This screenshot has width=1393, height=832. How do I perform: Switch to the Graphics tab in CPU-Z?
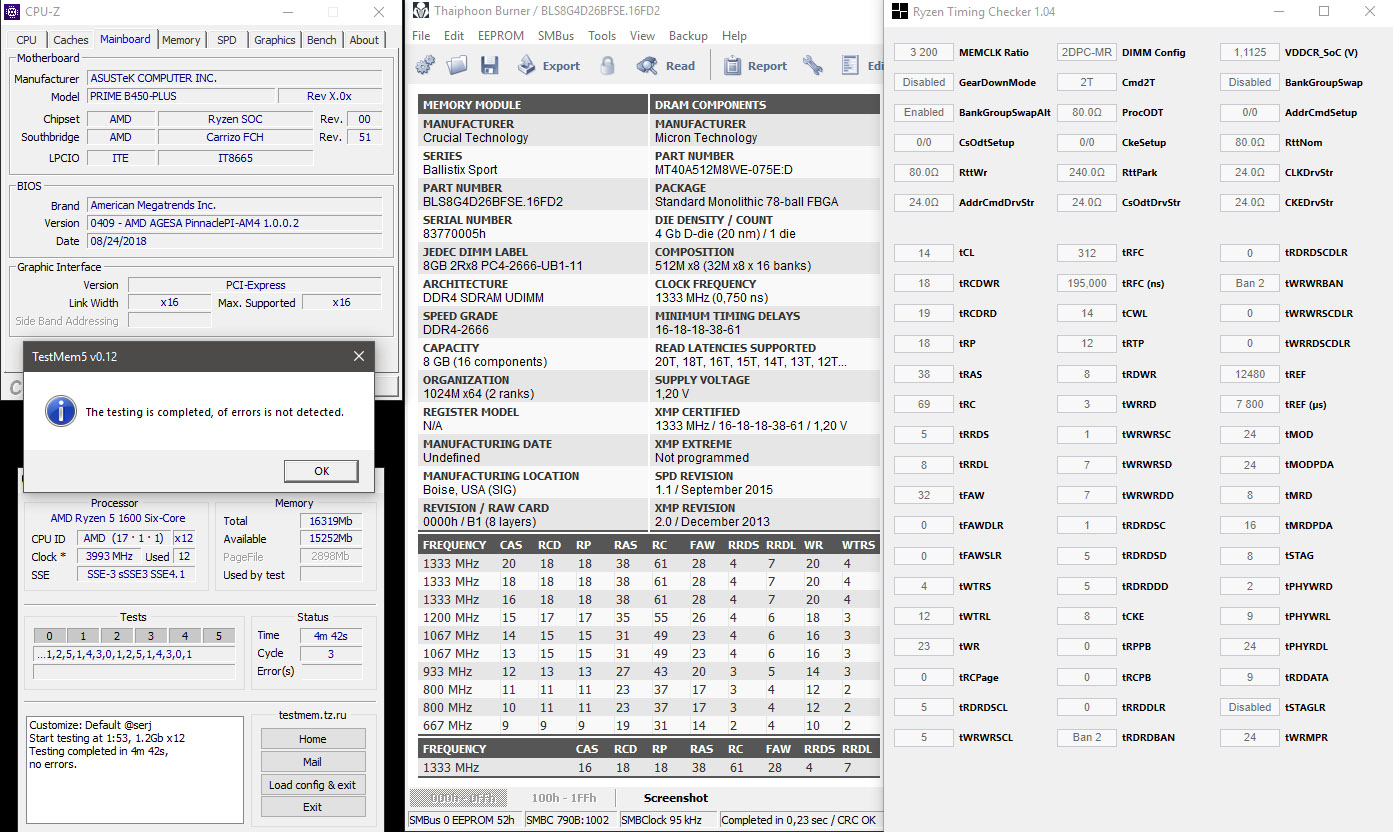[274, 40]
